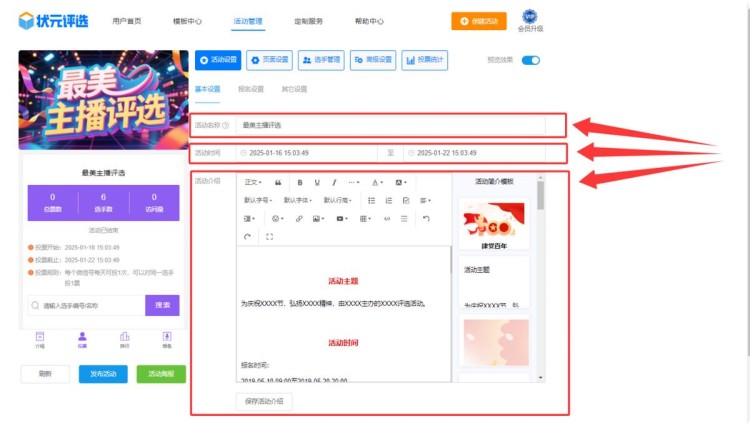750x426 pixels.
Task: Click the 活动名称 input field
Action: [x=390, y=125]
